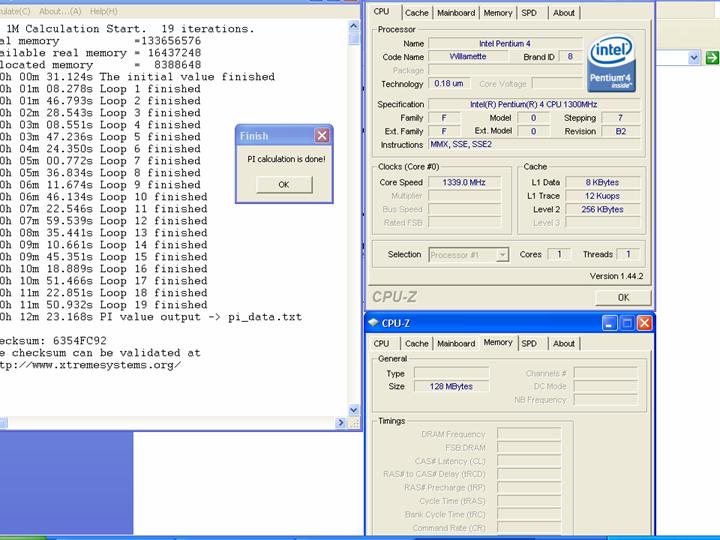
Task: Click OK in the Finish dialog
Action: 284,185
